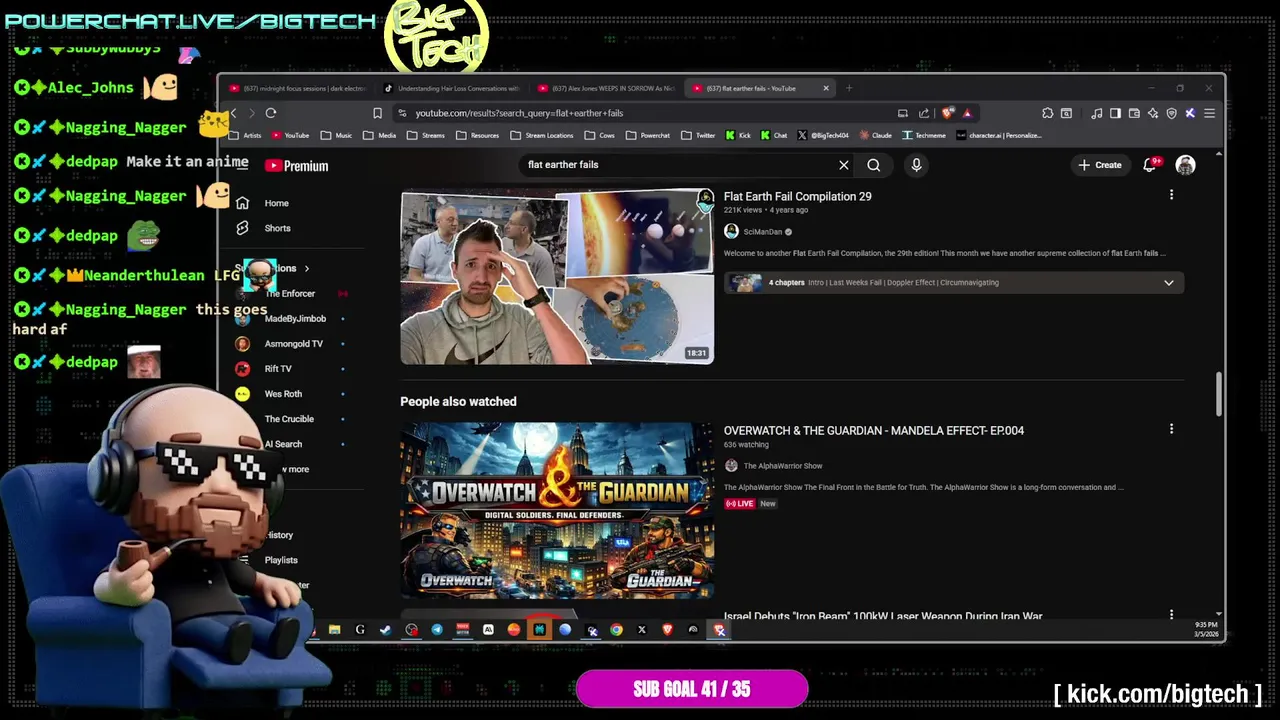Open Brave Shields lion icon

[x=948, y=113]
